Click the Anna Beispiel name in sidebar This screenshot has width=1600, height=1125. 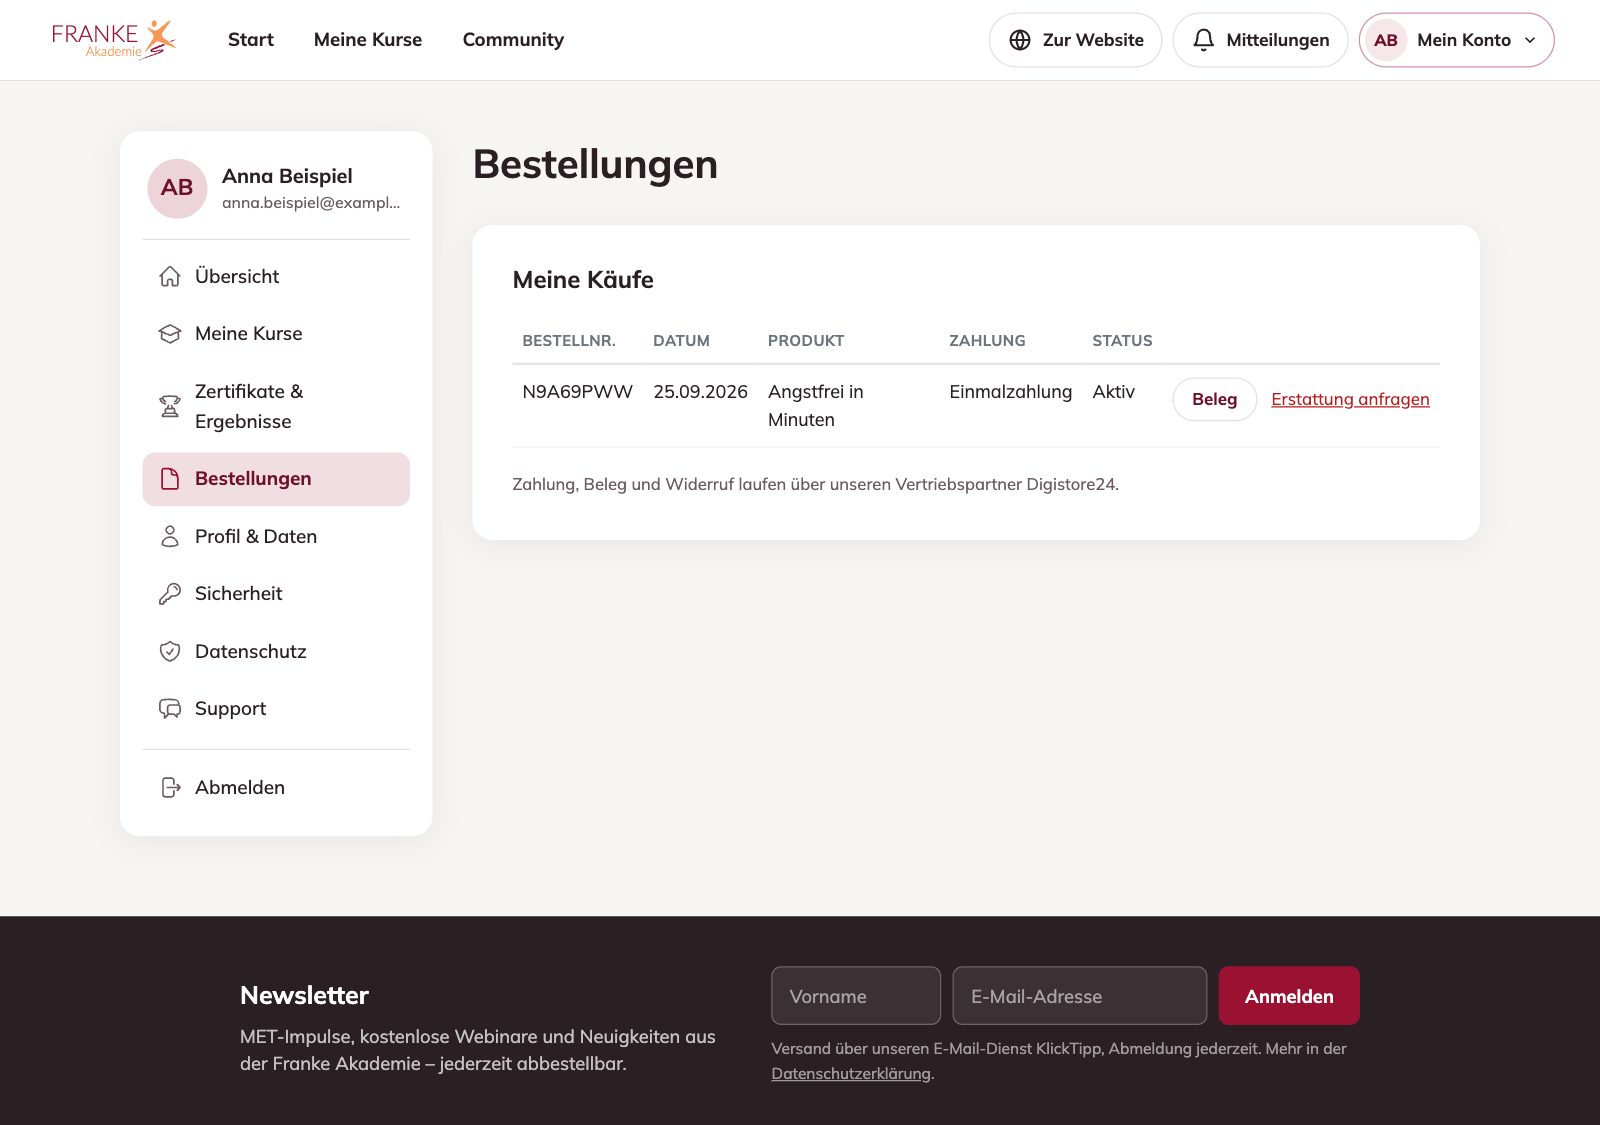tap(287, 176)
